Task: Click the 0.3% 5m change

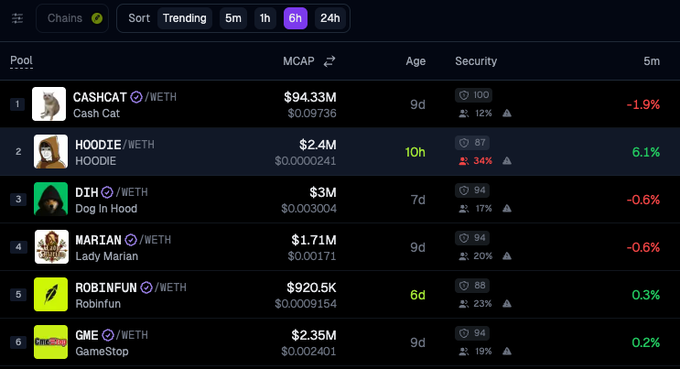Action: tap(646, 295)
